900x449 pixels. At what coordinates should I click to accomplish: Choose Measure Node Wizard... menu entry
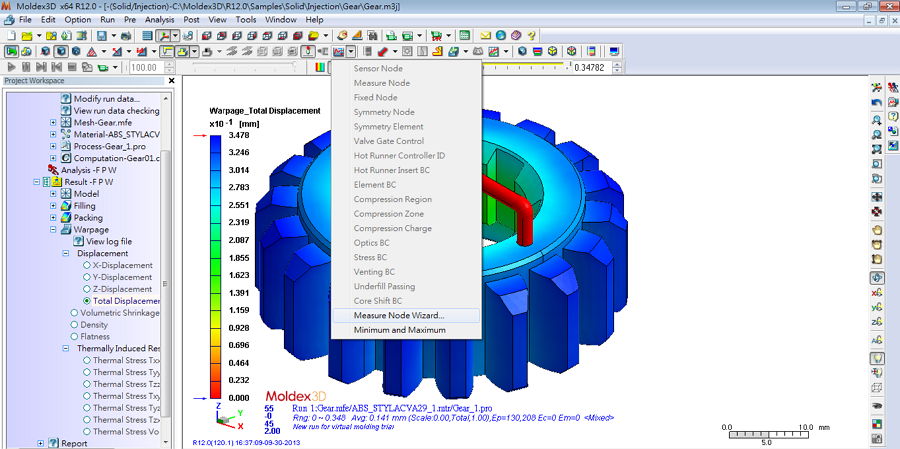point(405,315)
